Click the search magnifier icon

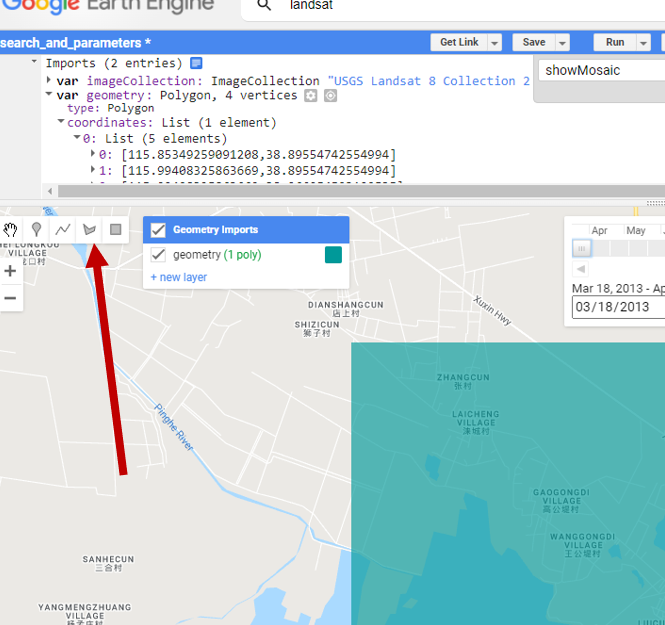point(264,5)
